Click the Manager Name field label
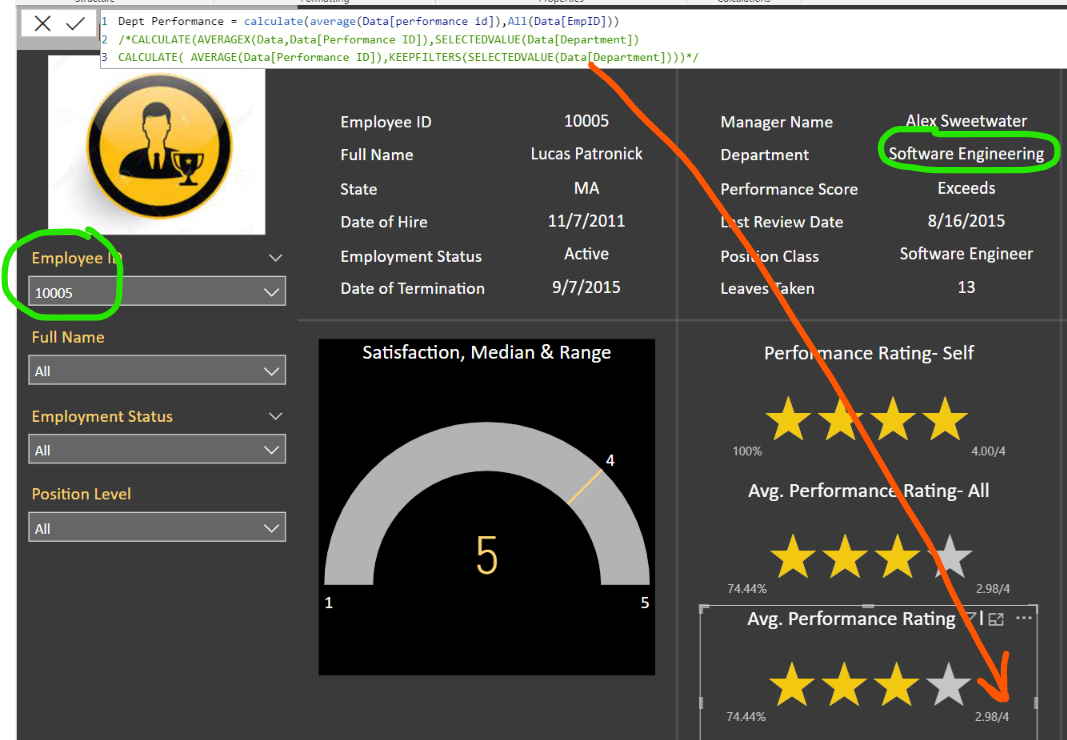Image resolution: width=1067 pixels, height=740 pixels. click(776, 122)
